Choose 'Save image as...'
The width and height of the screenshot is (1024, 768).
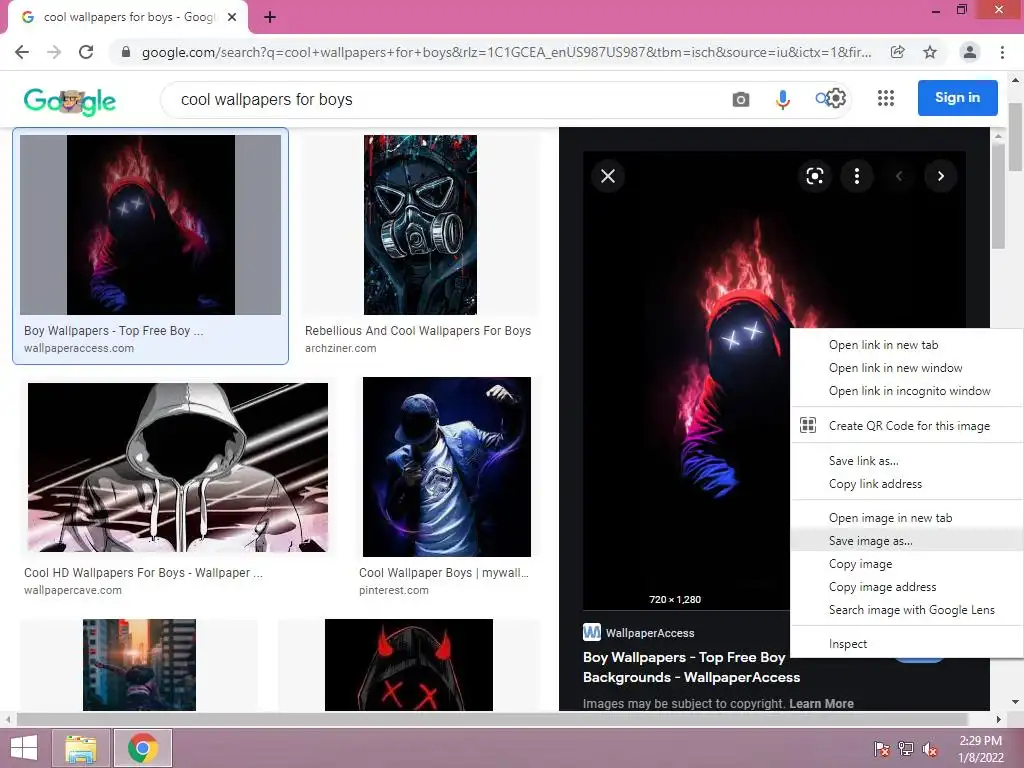tap(906, 541)
